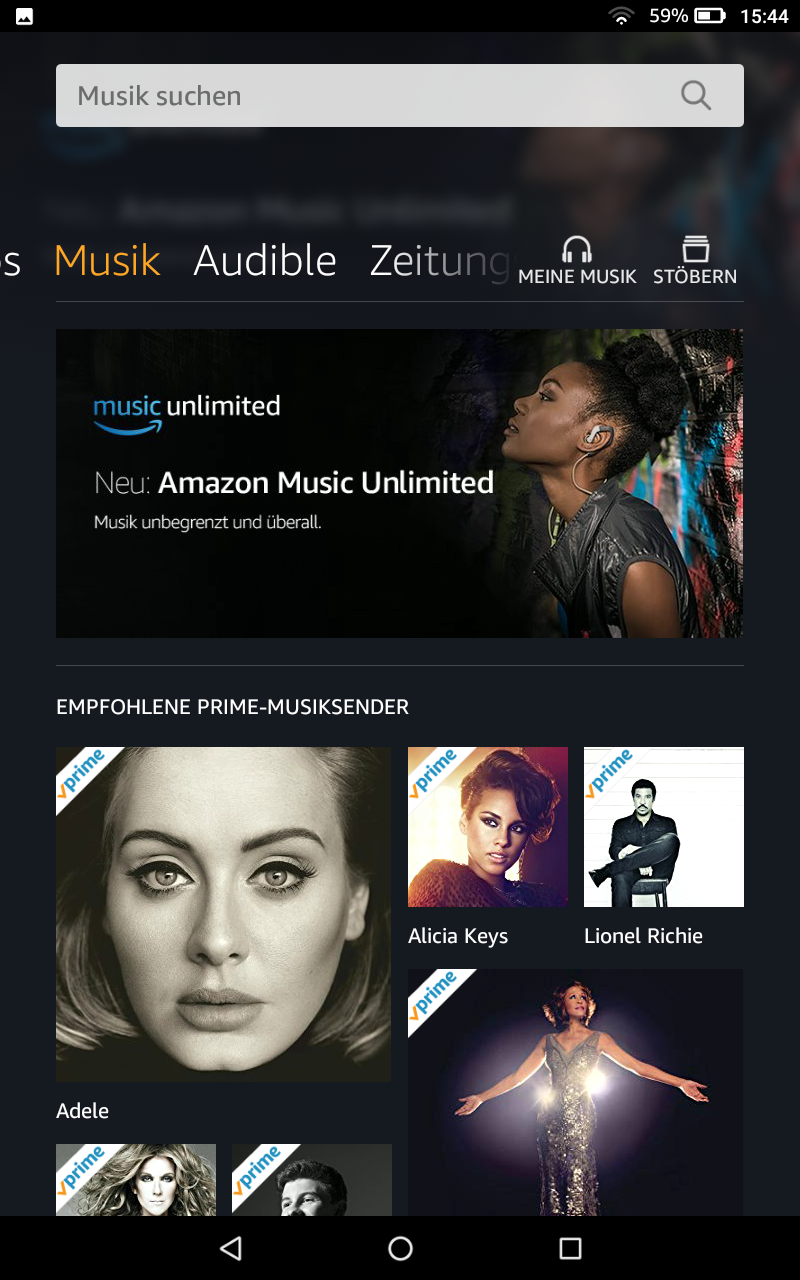Tap the battery indicator icon
800x1280 pixels.
(710, 16)
